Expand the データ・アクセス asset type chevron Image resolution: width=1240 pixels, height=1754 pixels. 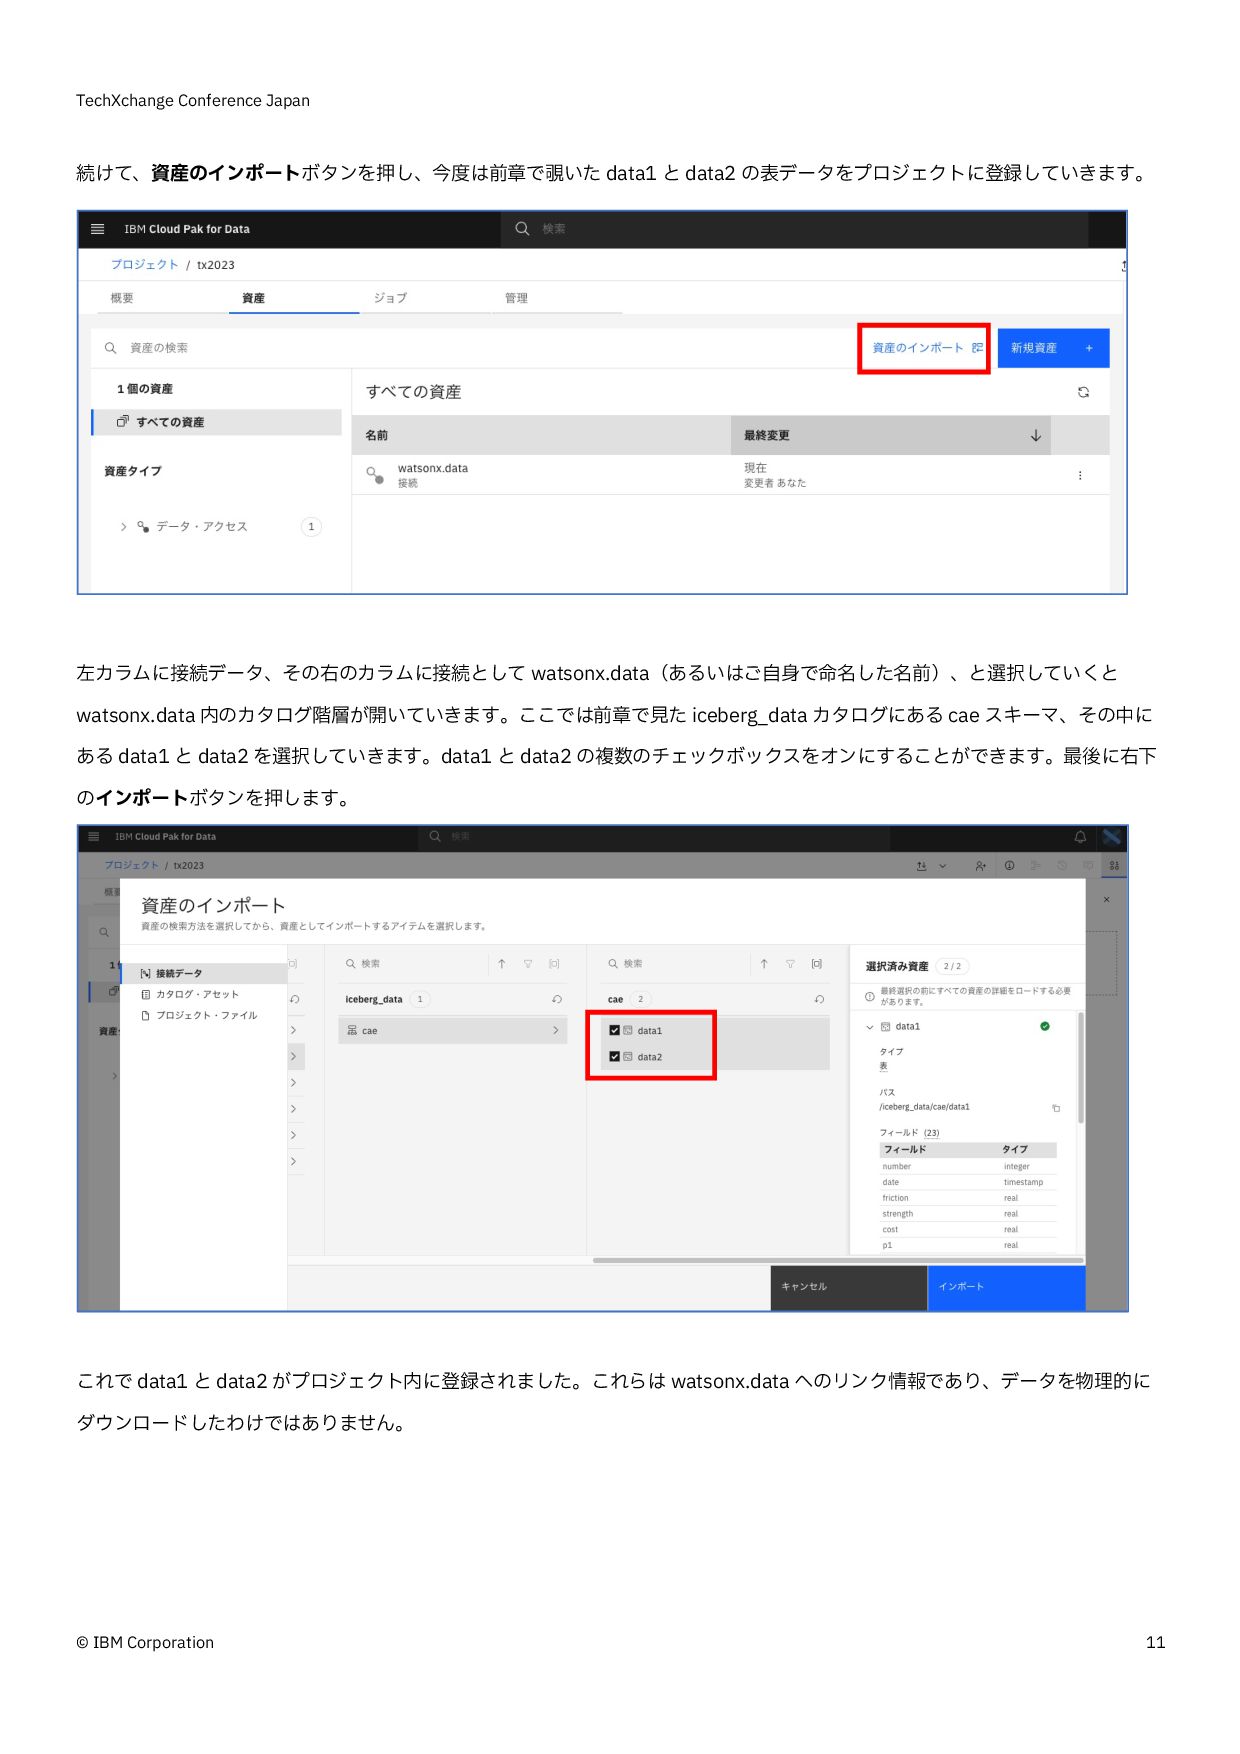tap(124, 527)
